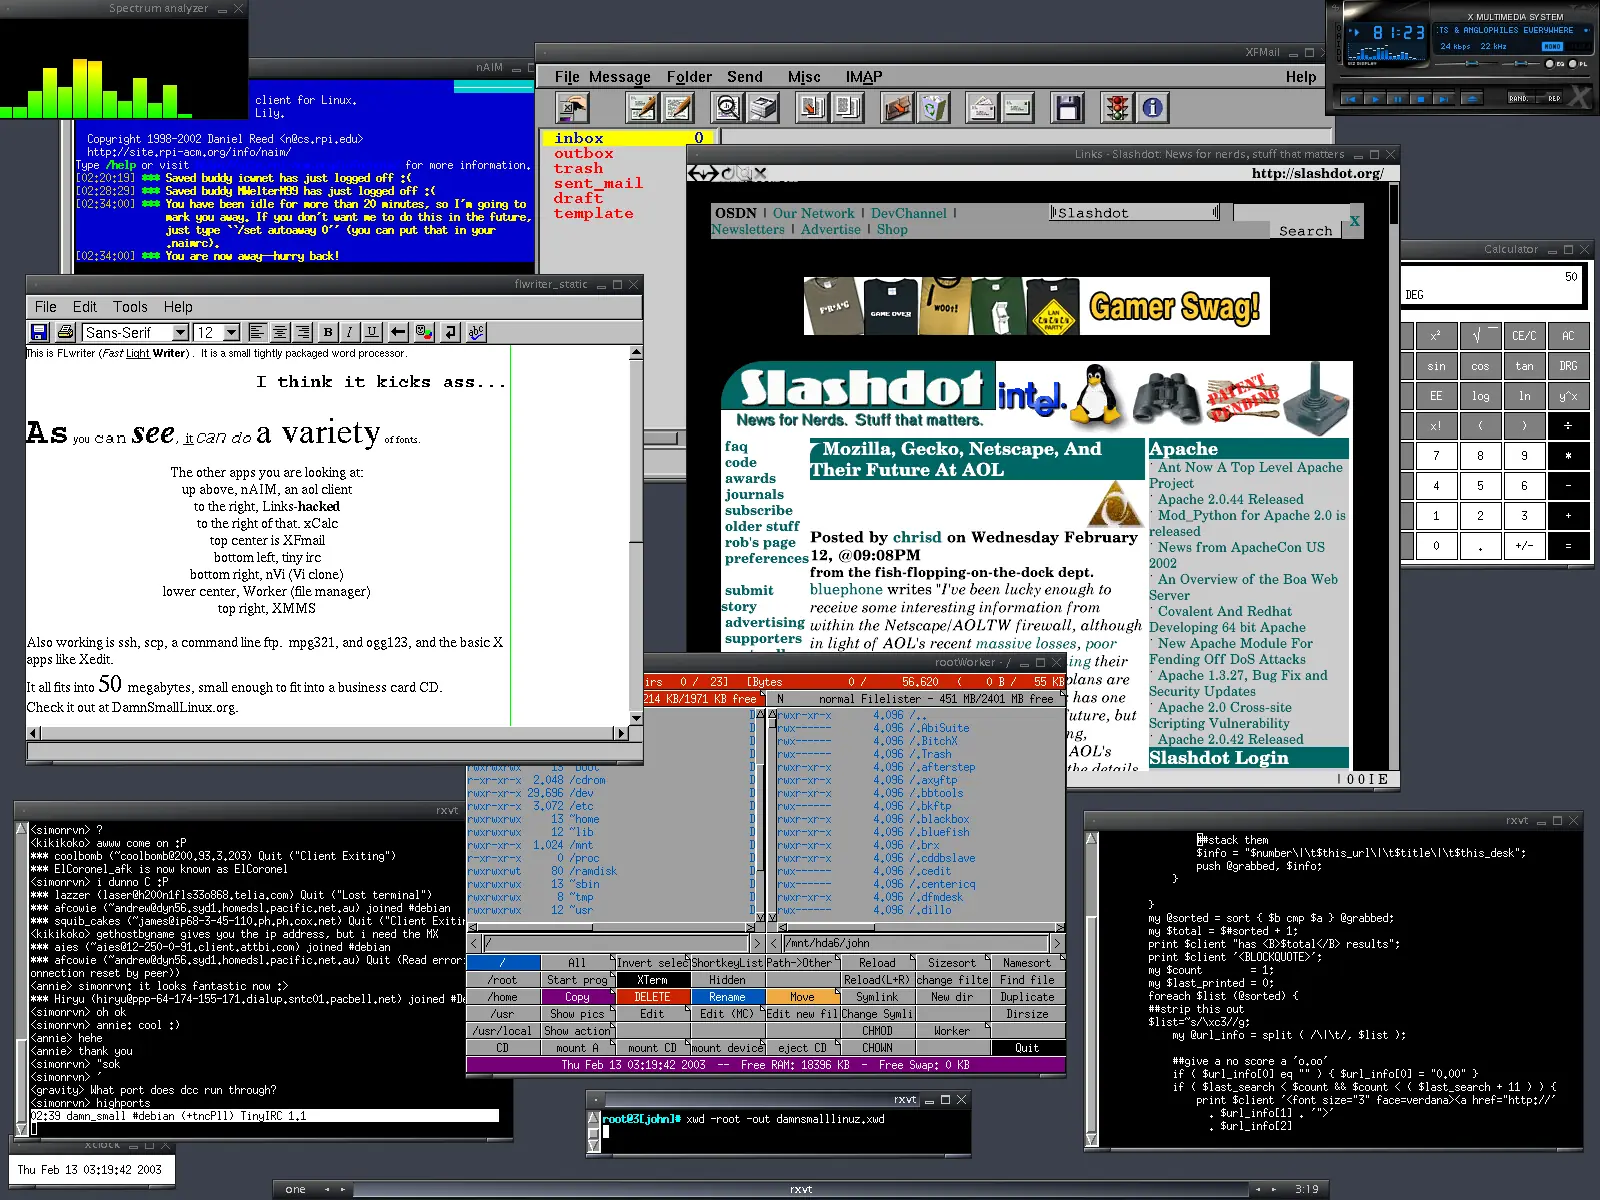This screenshot has height=1200, width=1600.
Task: Click the spell-check abc icon in FLwriter
Action: pos(476,332)
